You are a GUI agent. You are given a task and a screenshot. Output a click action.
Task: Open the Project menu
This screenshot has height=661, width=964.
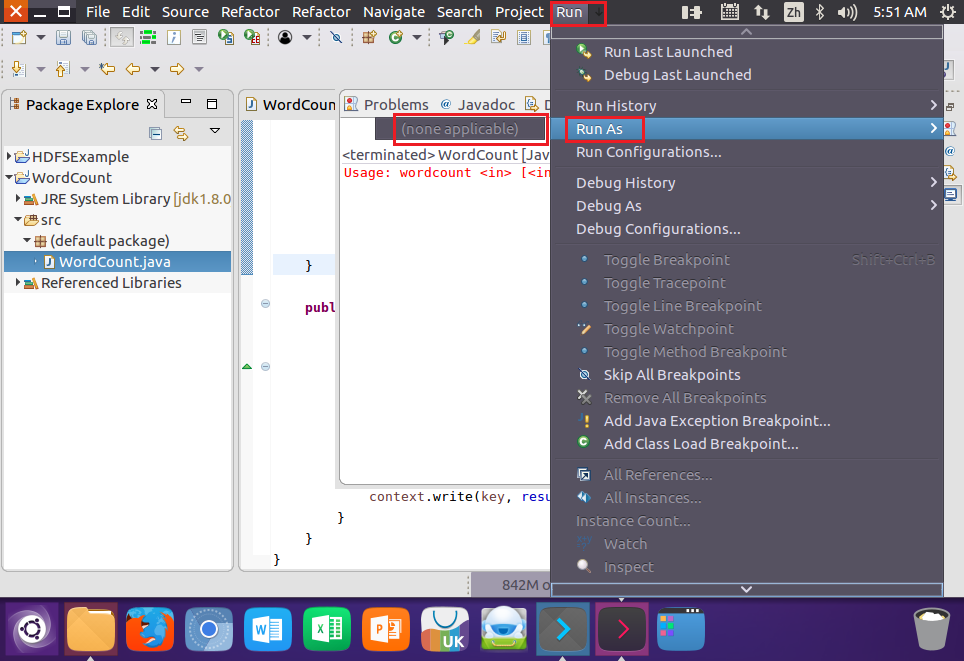(x=519, y=12)
